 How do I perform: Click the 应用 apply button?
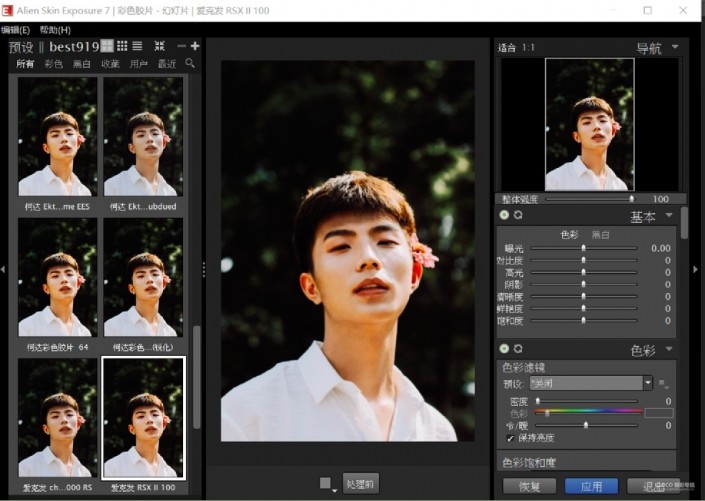click(591, 487)
